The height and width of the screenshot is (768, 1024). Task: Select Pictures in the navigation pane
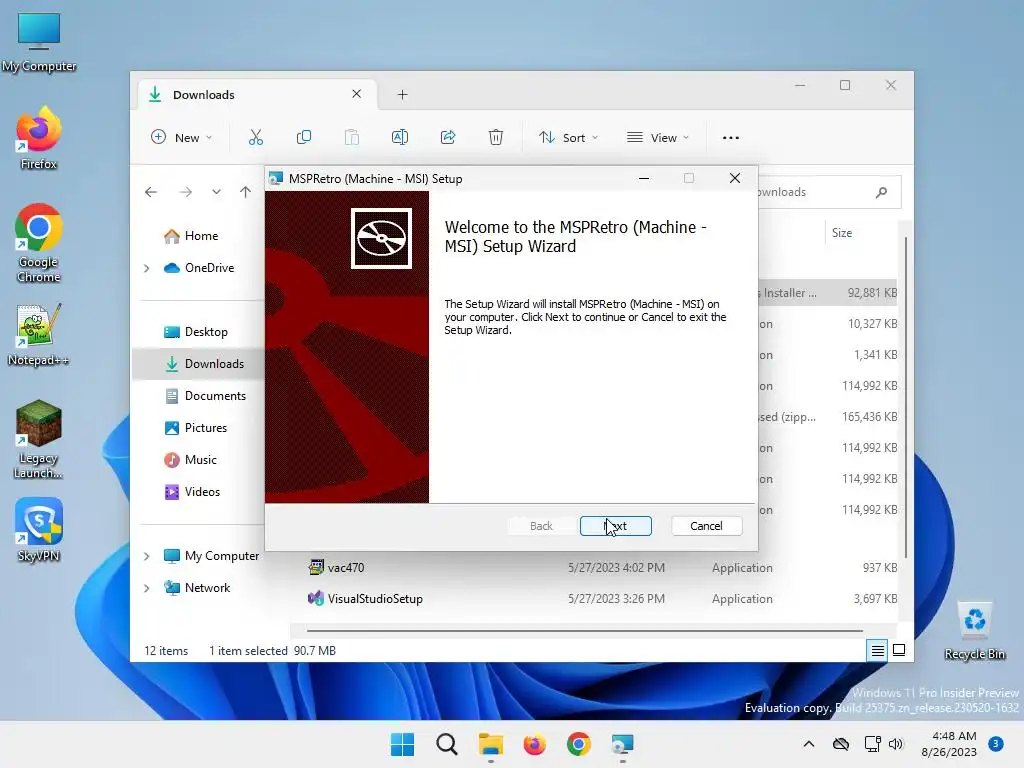196,428
